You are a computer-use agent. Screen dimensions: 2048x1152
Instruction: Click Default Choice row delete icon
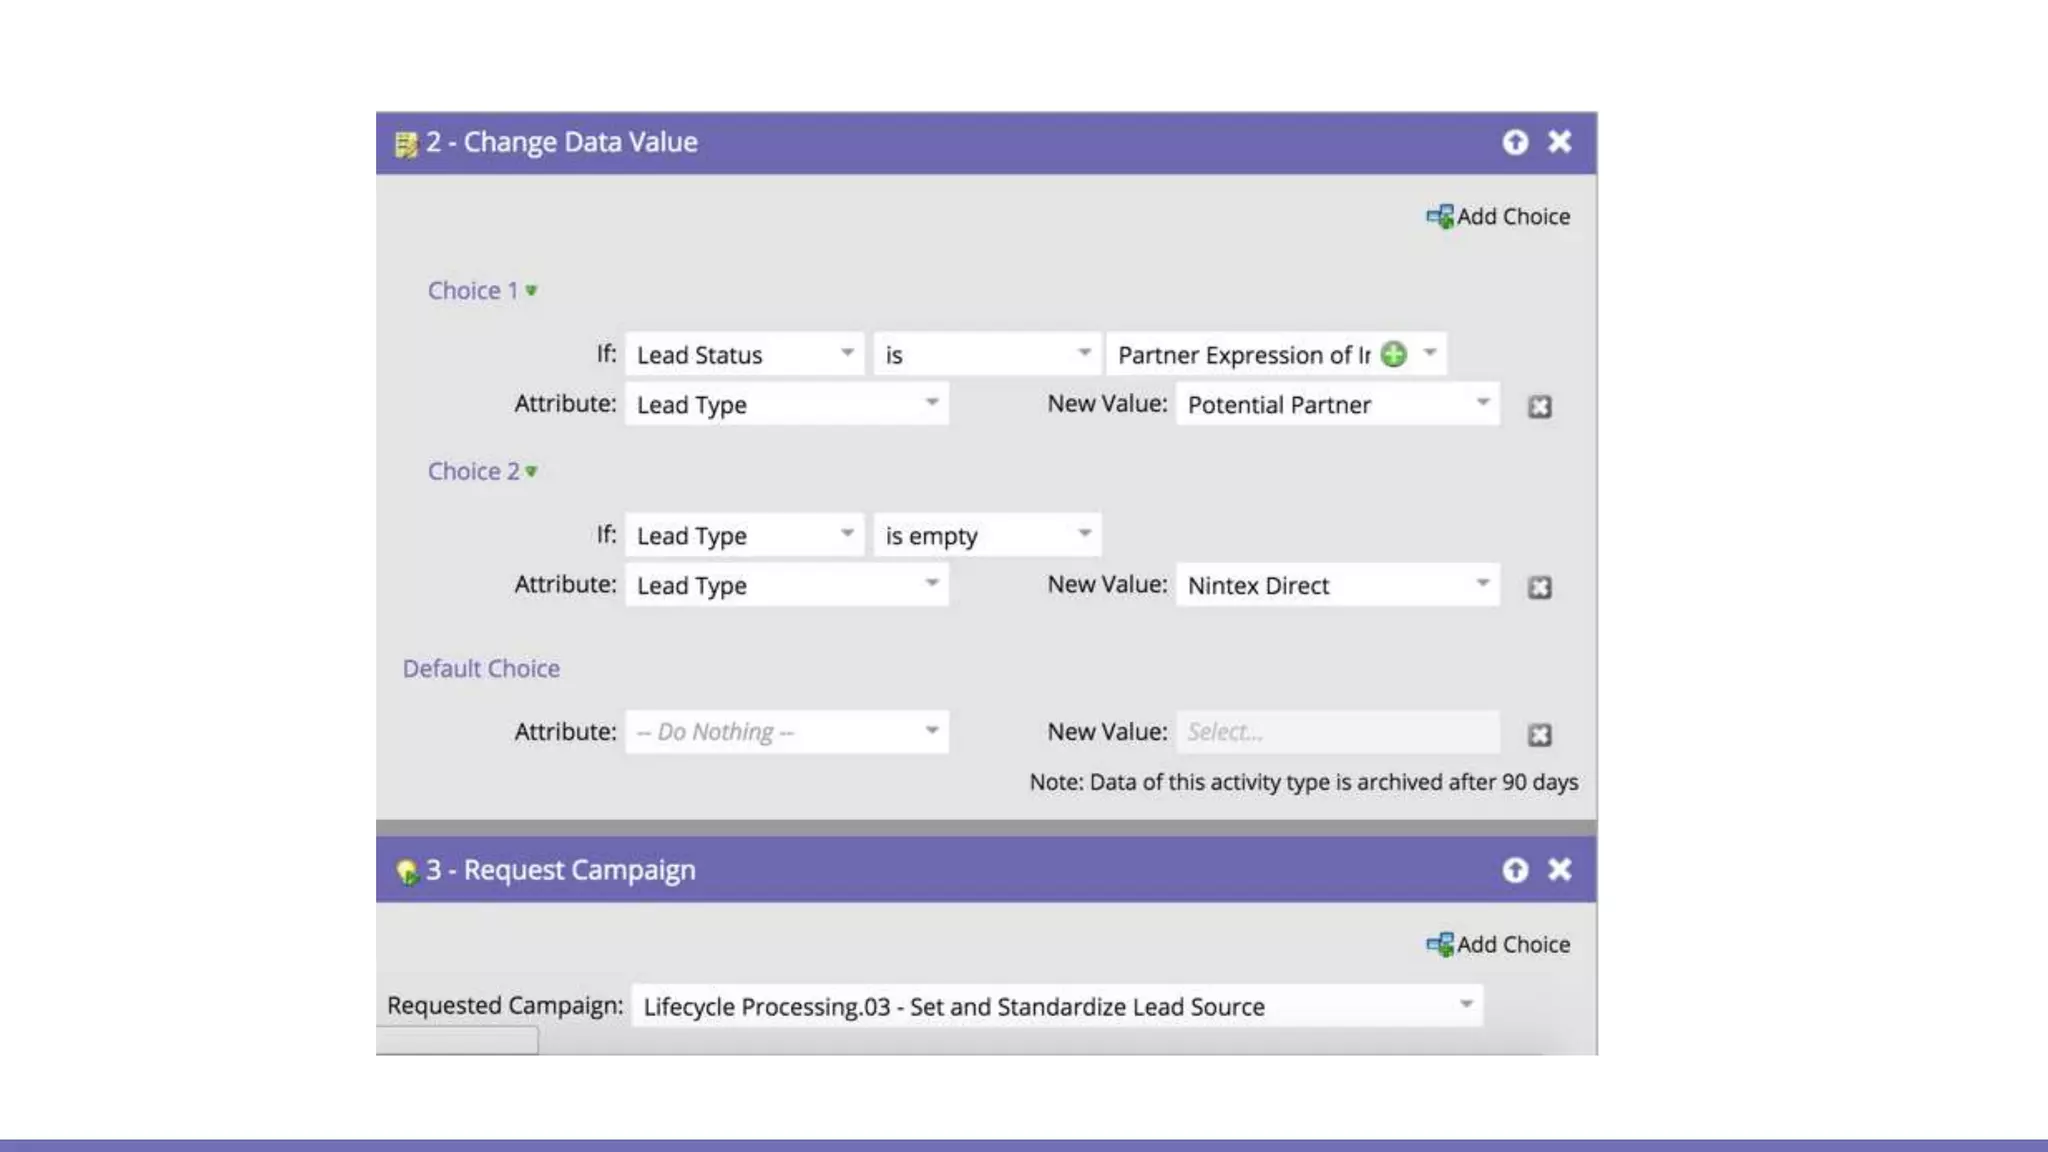[1539, 735]
